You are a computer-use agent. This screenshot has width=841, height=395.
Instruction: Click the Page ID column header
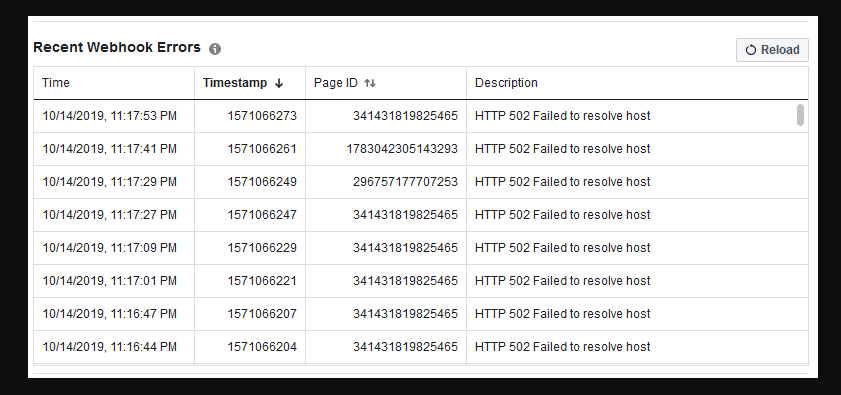click(x=386, y=83)
